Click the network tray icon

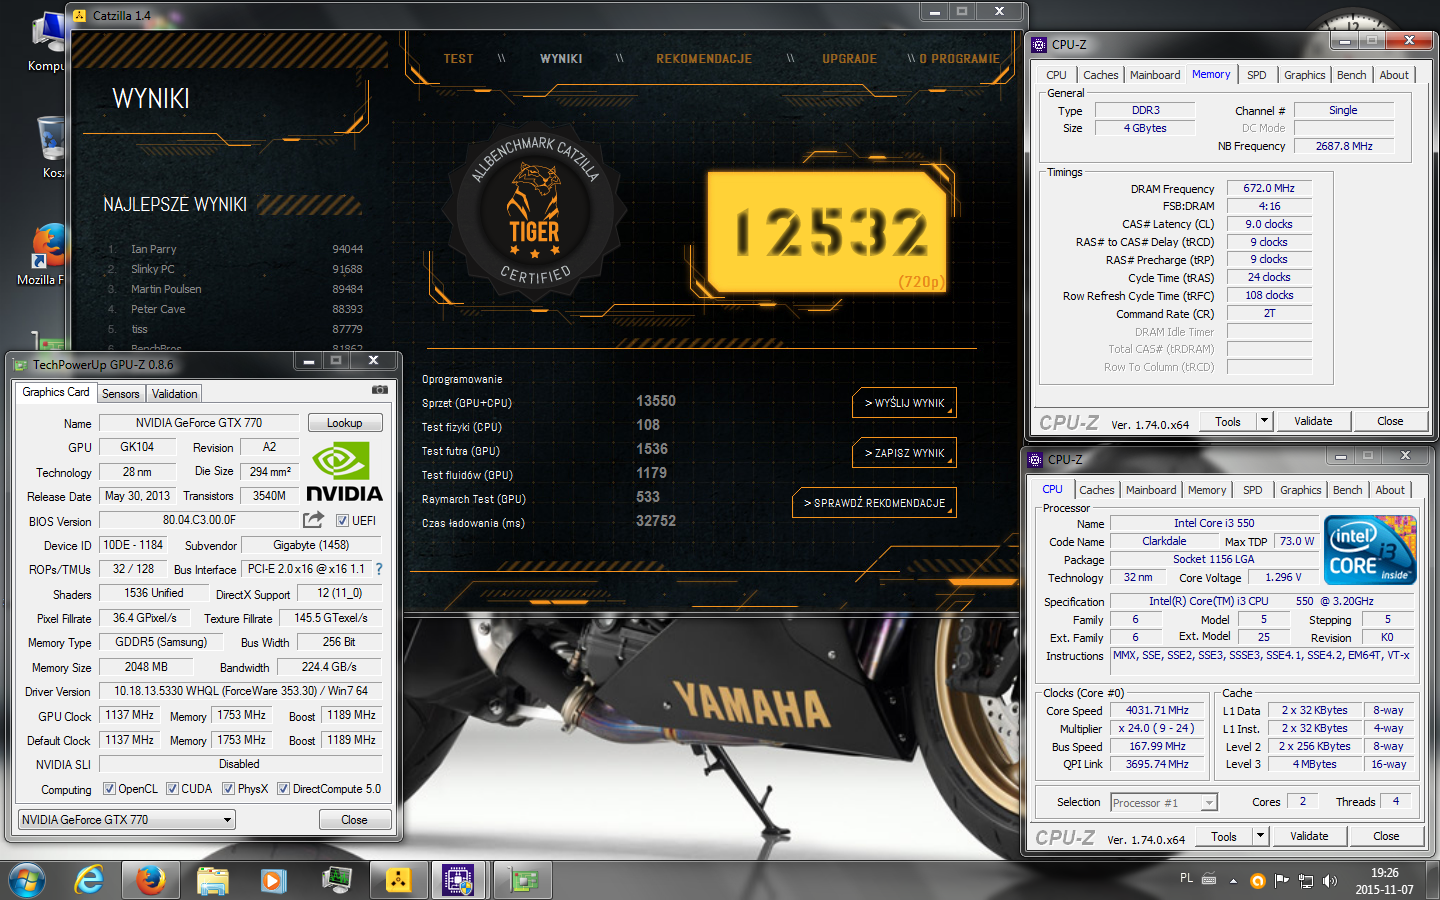coord(1306,881)
